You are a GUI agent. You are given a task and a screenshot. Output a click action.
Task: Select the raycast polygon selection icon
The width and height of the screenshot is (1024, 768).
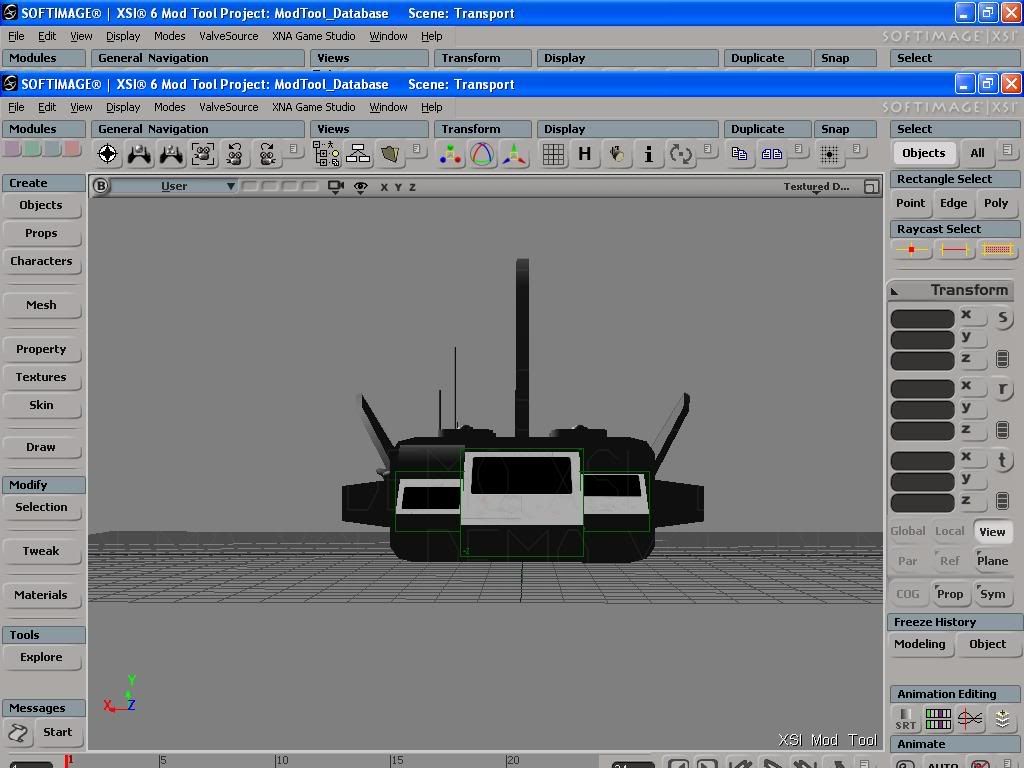(997, 249)
